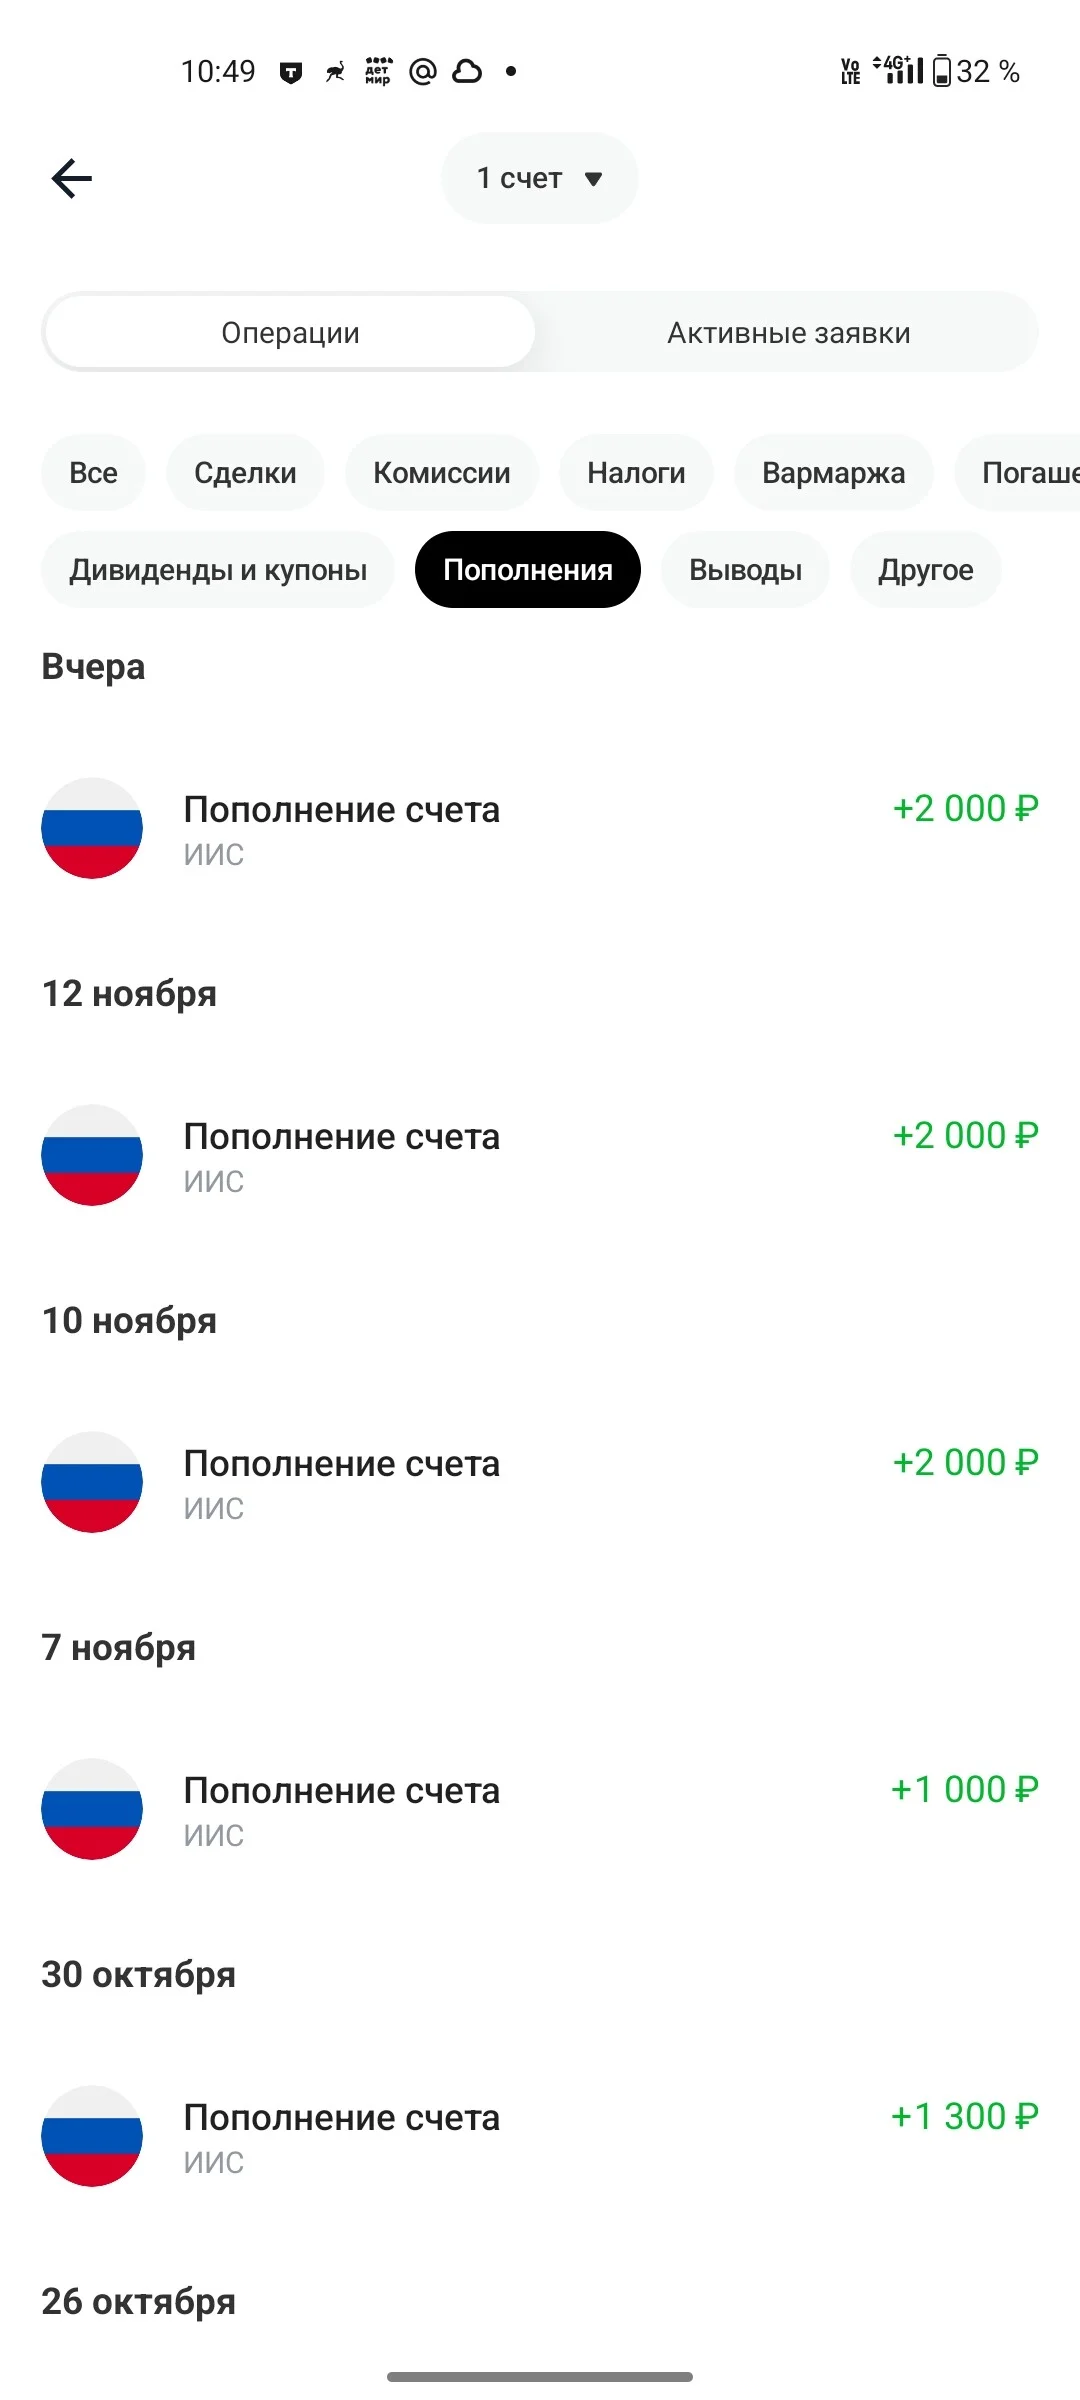Screen dimensions: 1080x2400
Task: Select the Выводы filter chip
Action: click(x=745, y=569)
